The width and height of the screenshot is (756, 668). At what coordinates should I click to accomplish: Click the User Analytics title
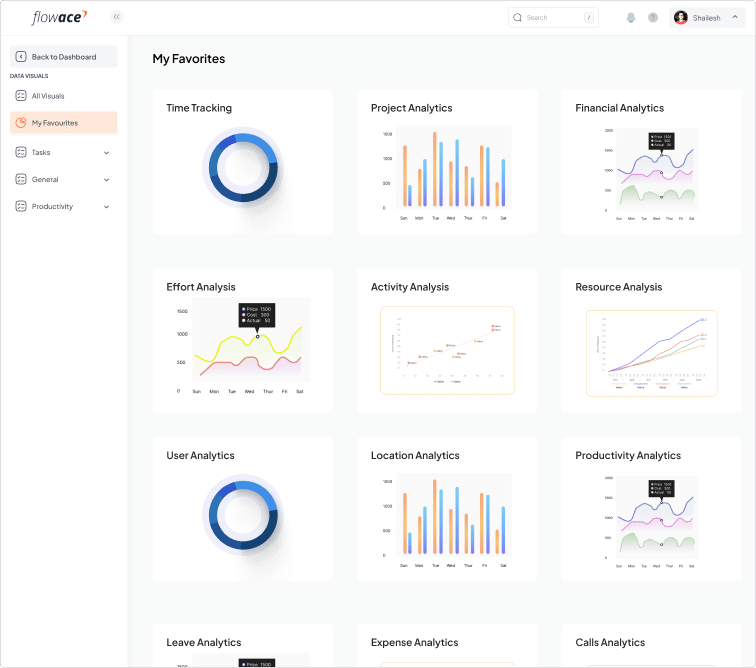[201, 455]
